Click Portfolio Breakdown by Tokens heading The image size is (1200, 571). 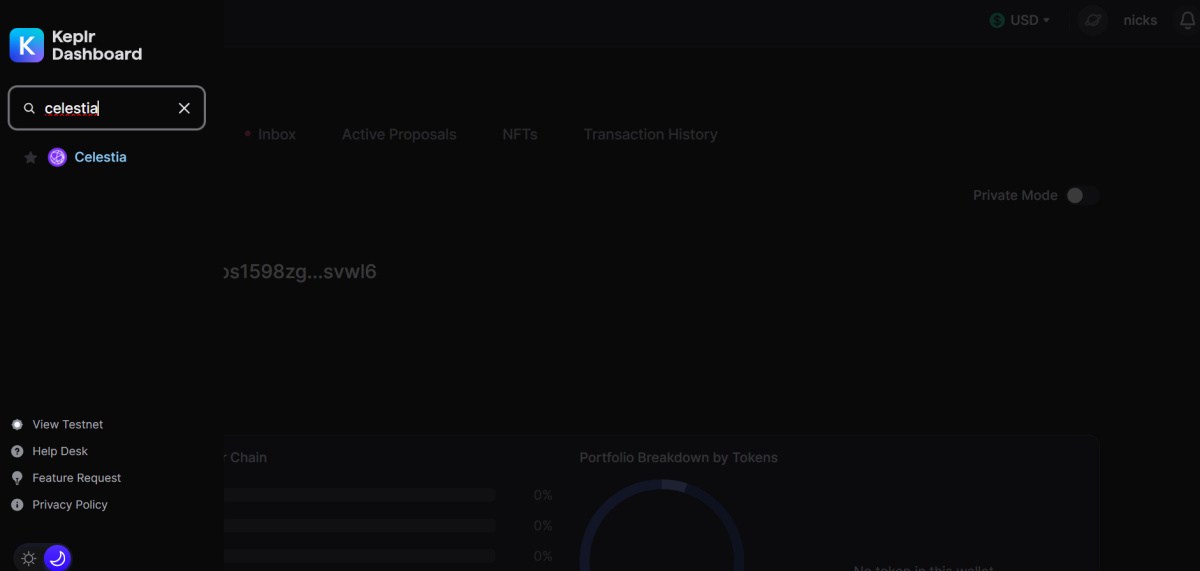point(679,458)
